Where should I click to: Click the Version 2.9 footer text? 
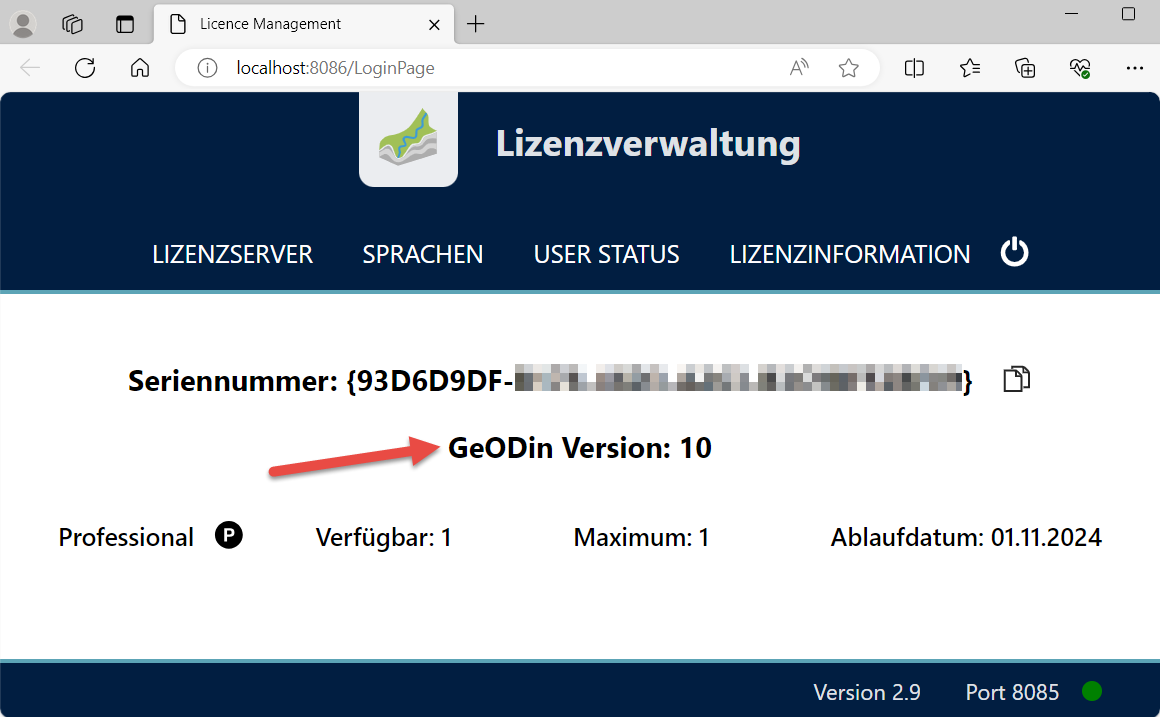(x=867, y=693)
